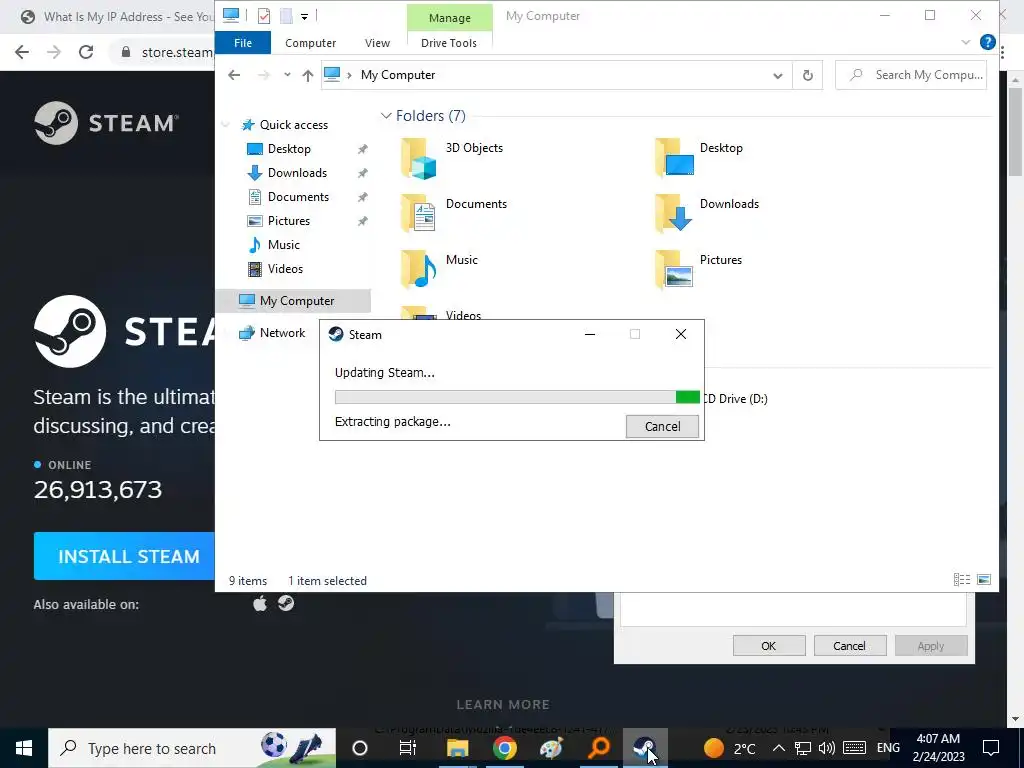Select Music under Quick access
This screenshot has width=1024, height=768.
(x=283, y=245)
